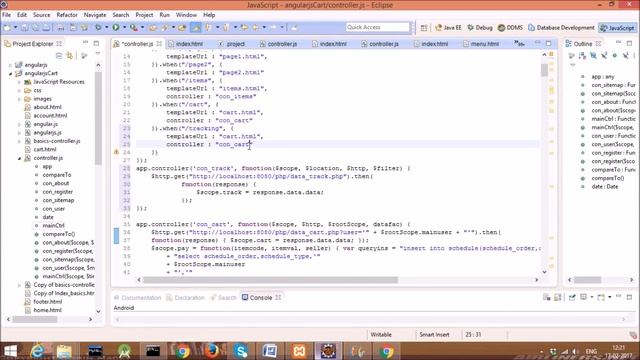Open the Project menu

click(144, 15)
